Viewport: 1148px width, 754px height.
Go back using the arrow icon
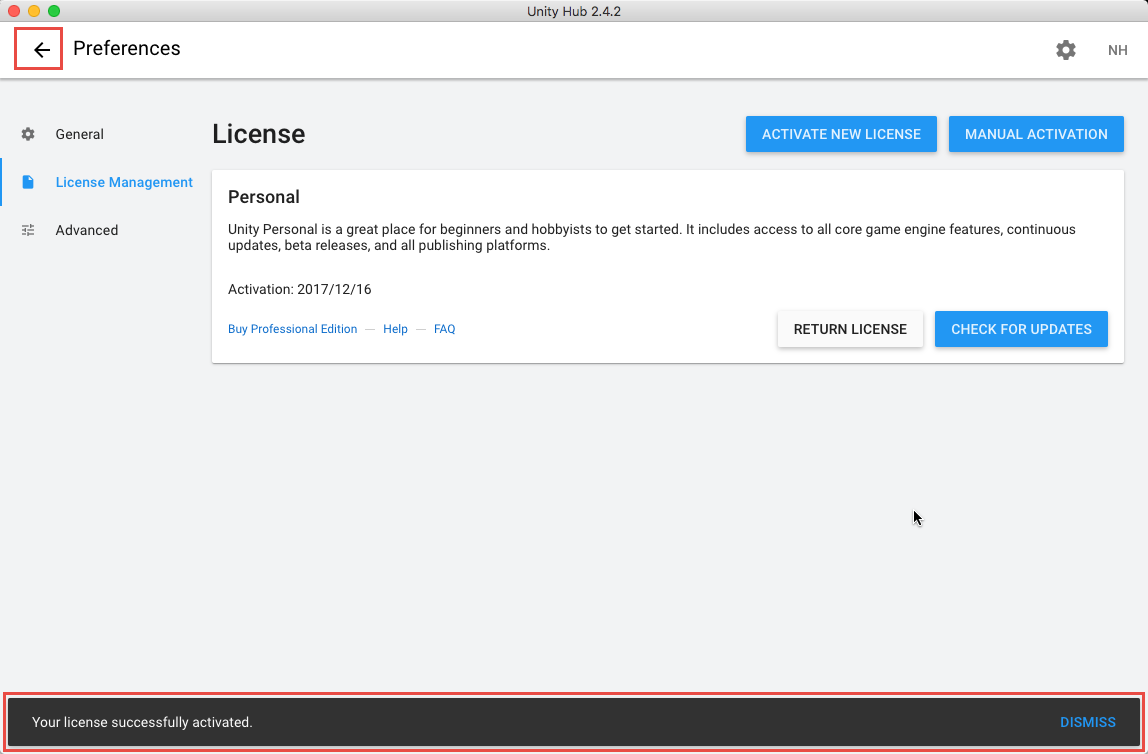coord(42,50)
